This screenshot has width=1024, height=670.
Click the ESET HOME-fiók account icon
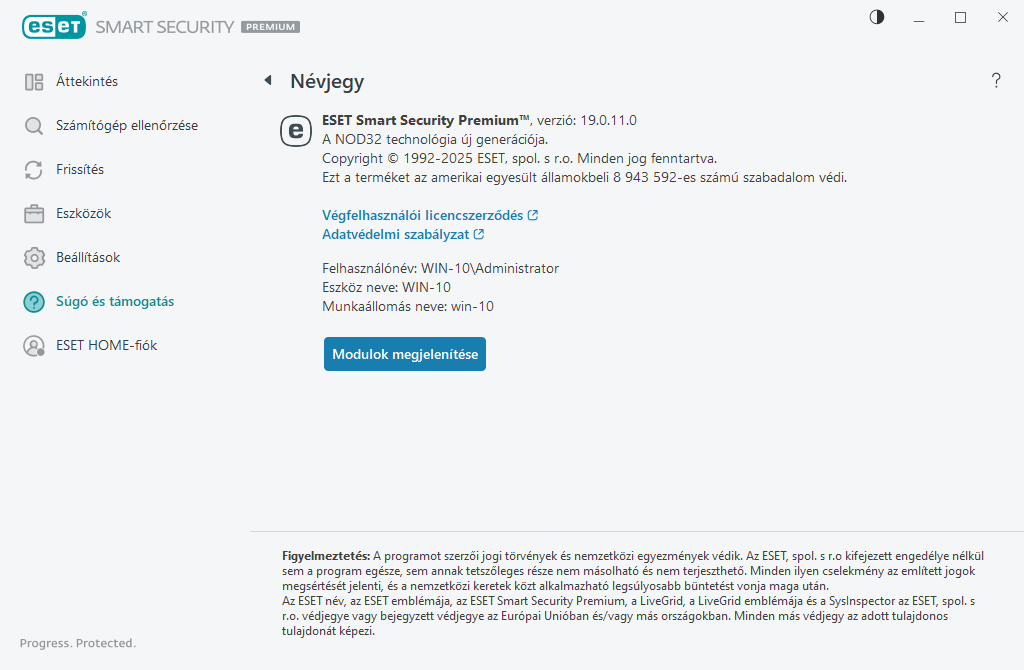click(34, 346)
